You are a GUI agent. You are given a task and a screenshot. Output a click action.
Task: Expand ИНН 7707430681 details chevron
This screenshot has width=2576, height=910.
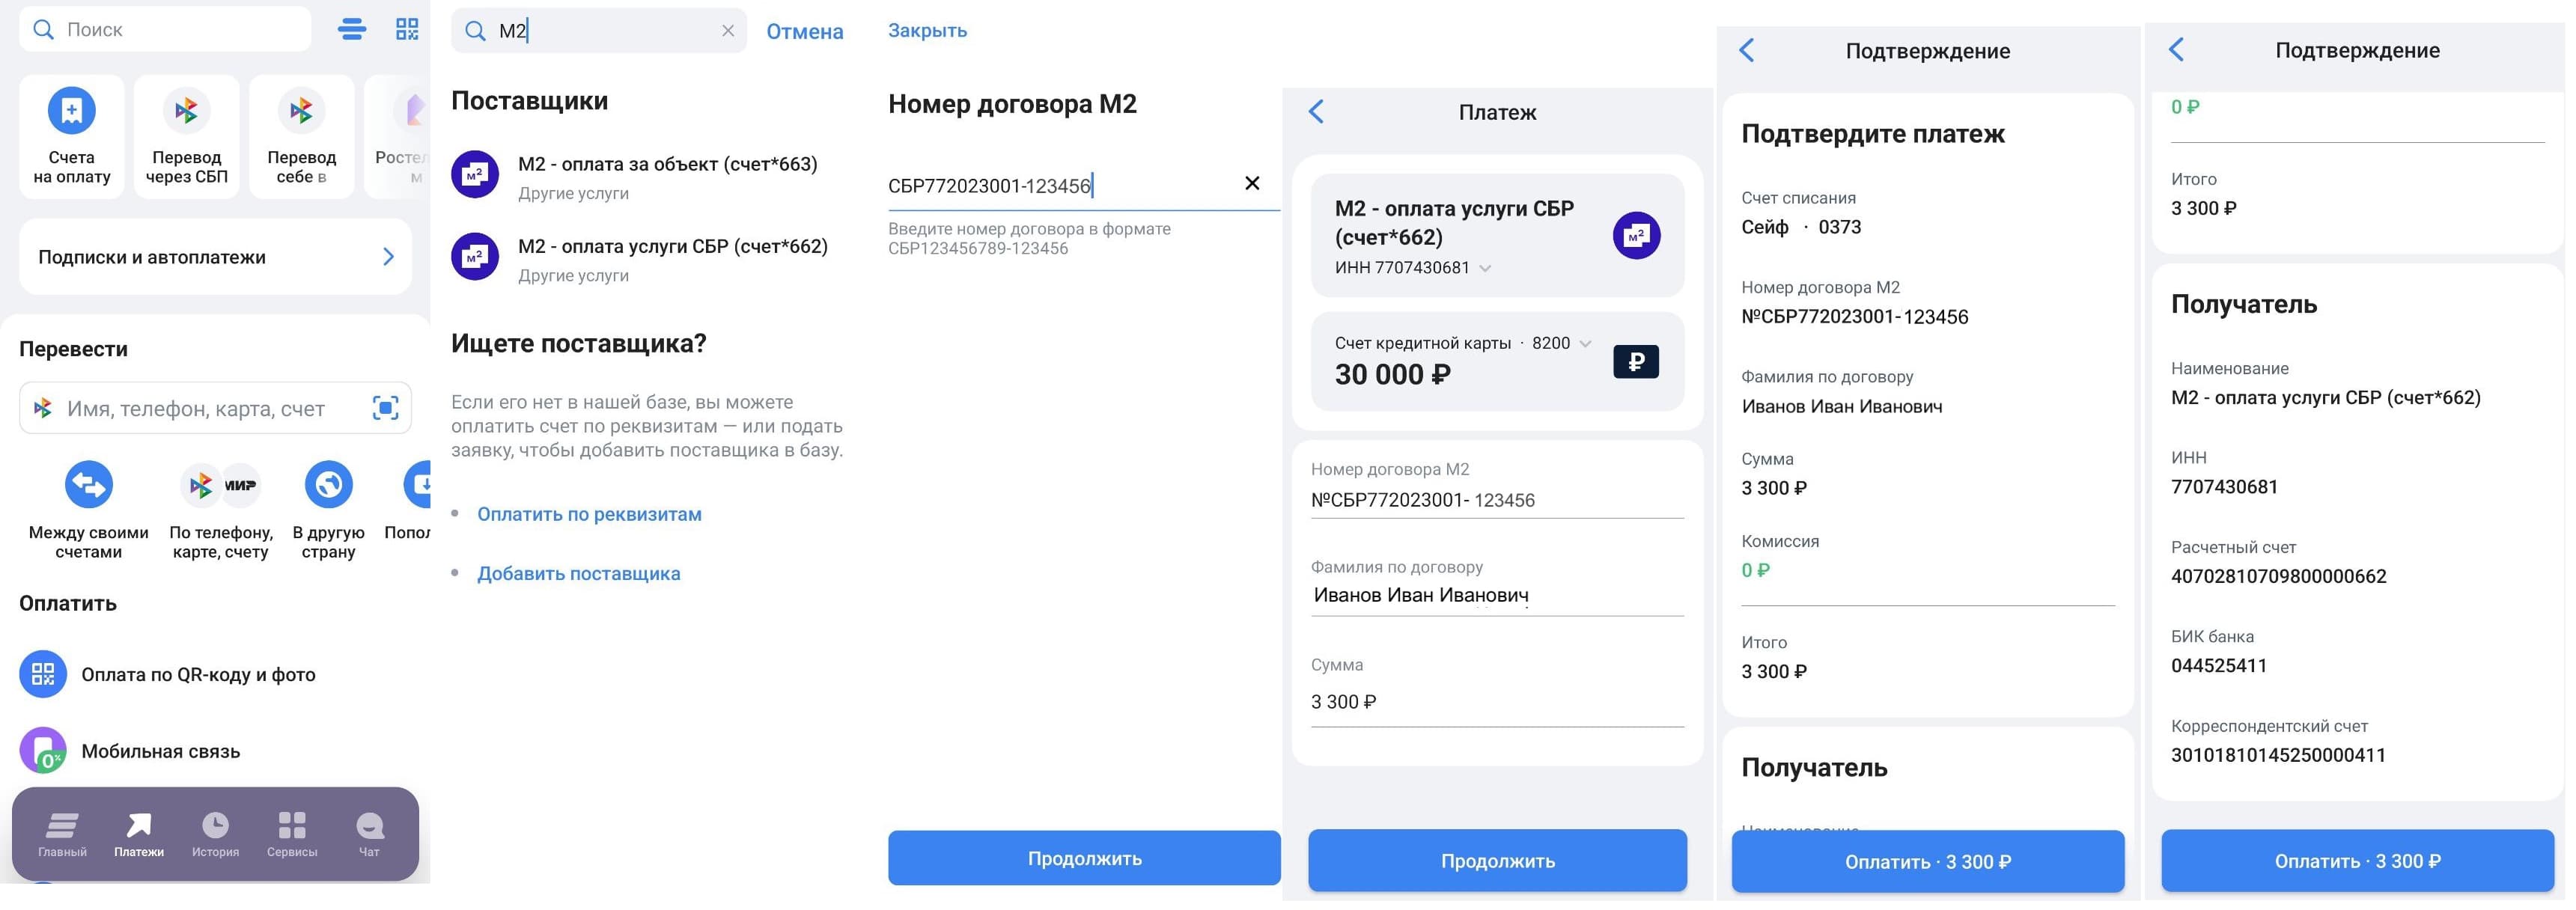click(x=1485, y=268)
